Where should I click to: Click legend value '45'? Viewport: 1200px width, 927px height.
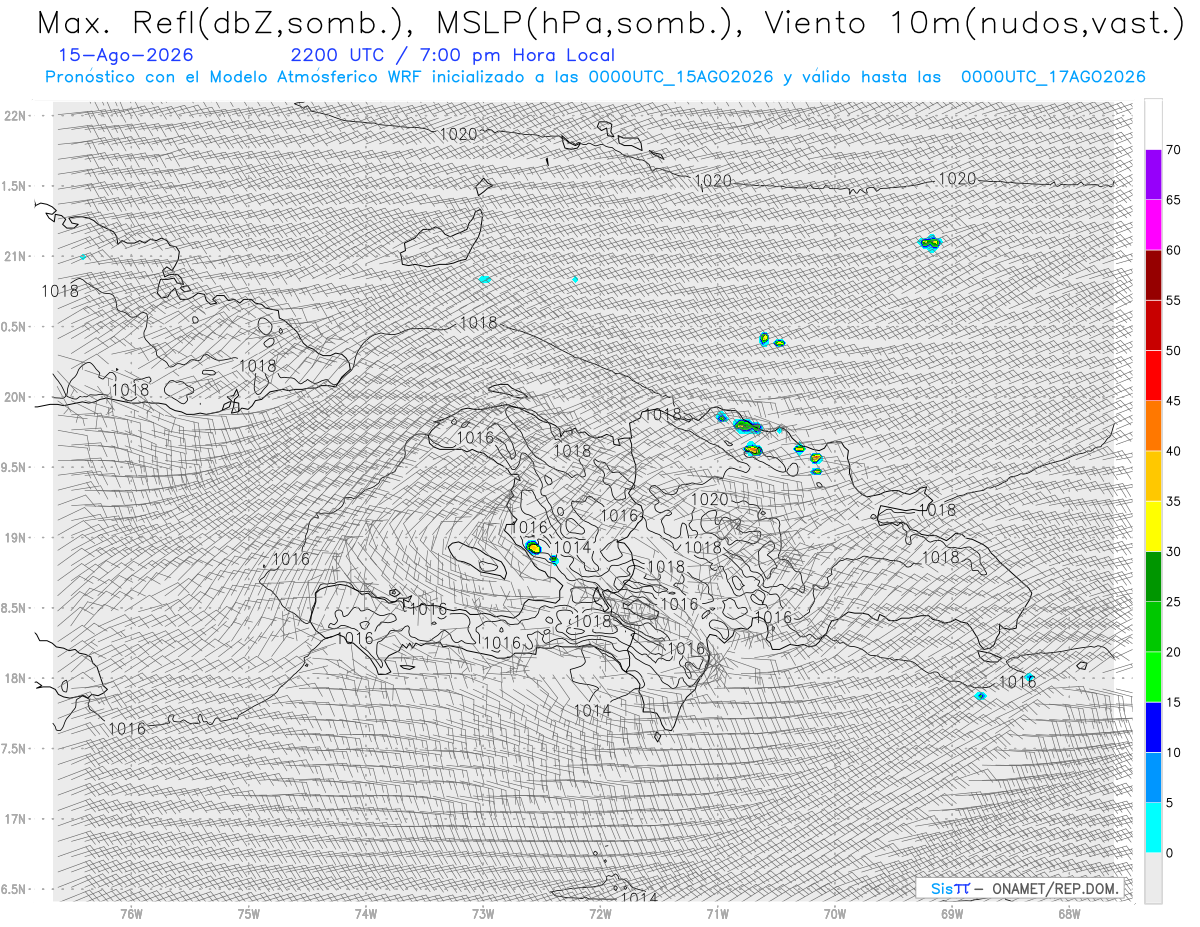1173,401
